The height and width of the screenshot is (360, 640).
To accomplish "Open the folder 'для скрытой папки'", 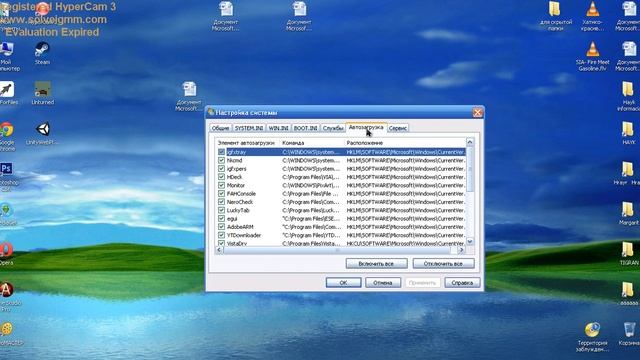I will 556,16.
